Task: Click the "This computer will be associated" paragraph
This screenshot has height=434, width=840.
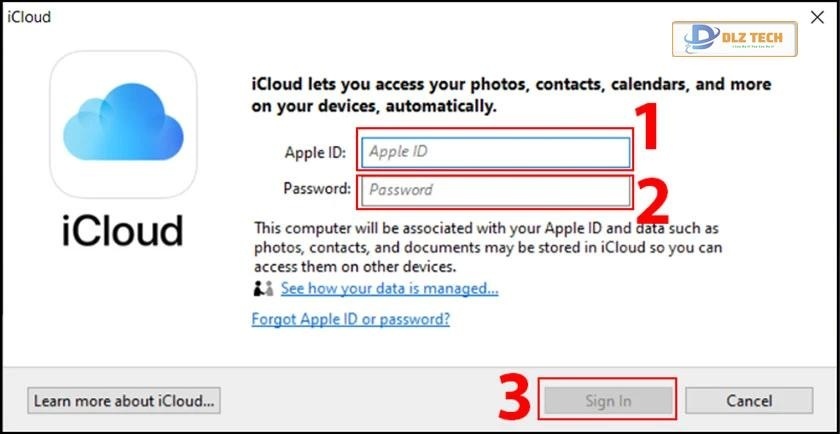Action: pyautogui.click(x=488, y=247)
